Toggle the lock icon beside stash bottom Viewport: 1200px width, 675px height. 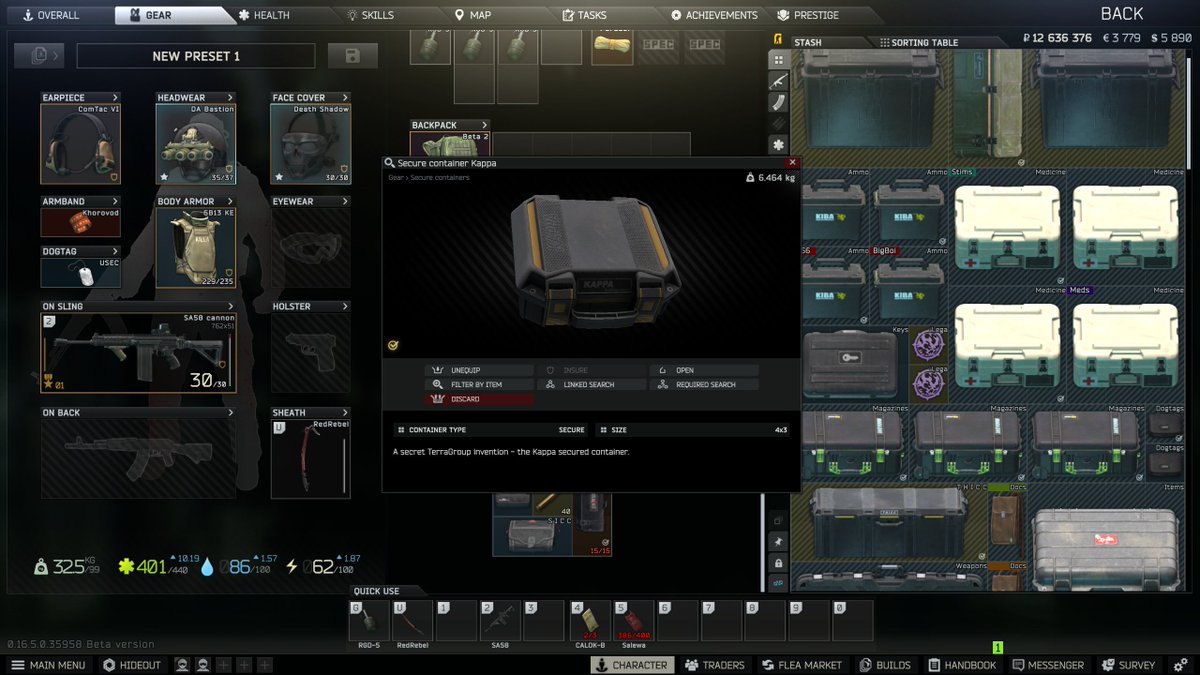pos(778,563)
